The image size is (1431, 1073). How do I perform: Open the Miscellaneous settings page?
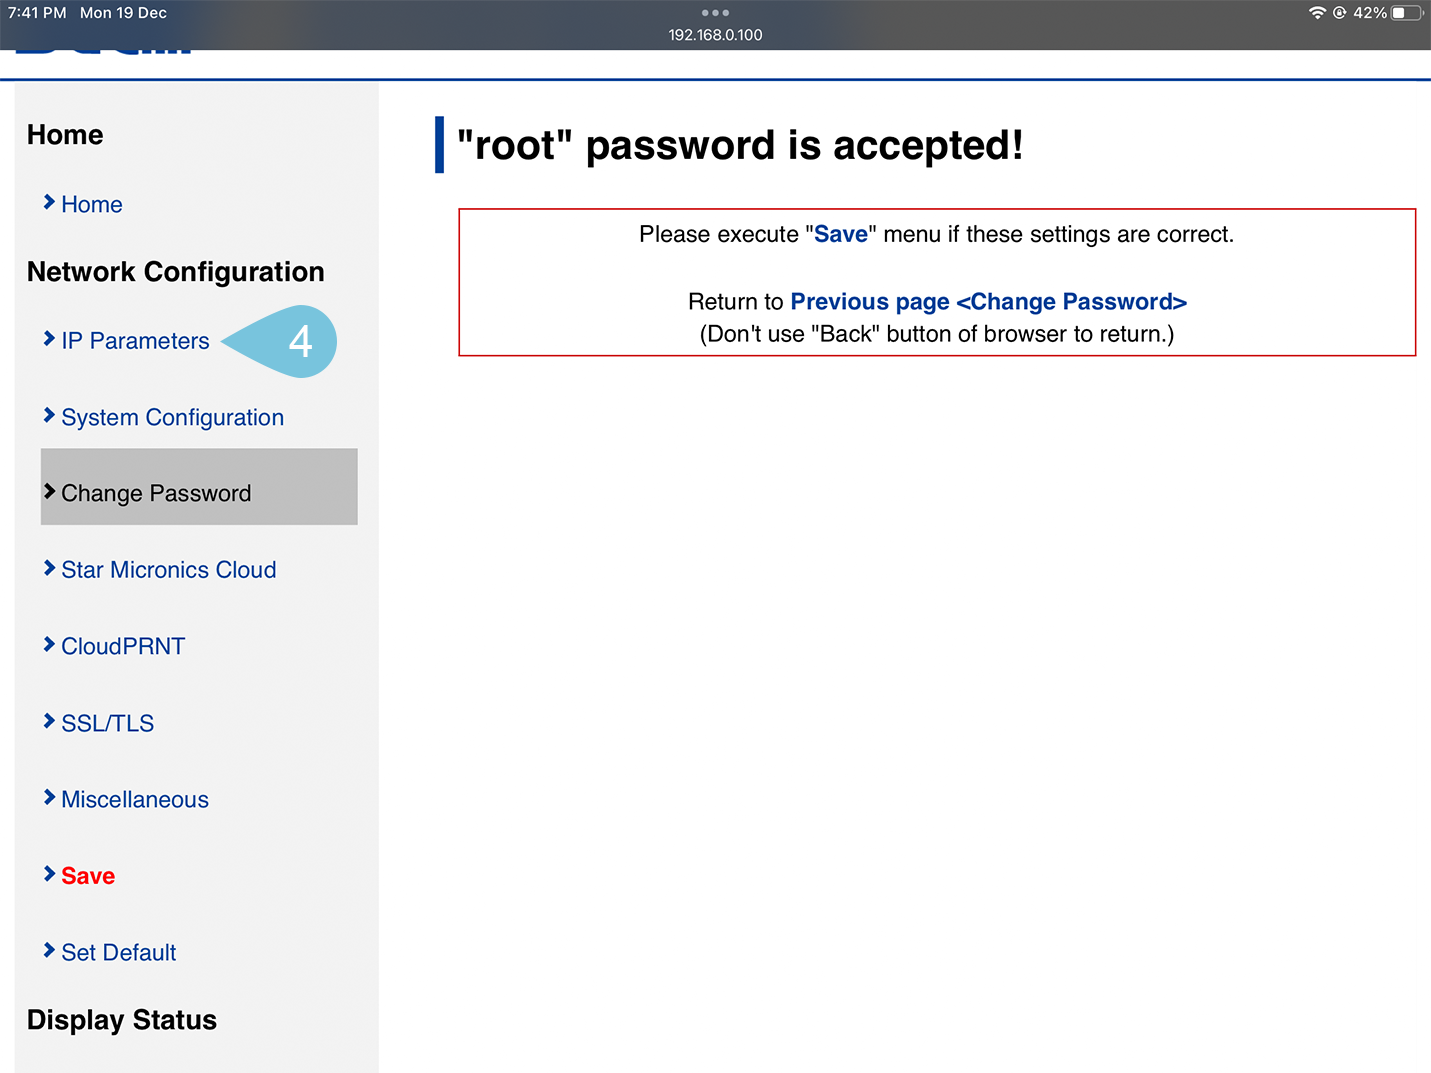[135, 800]
